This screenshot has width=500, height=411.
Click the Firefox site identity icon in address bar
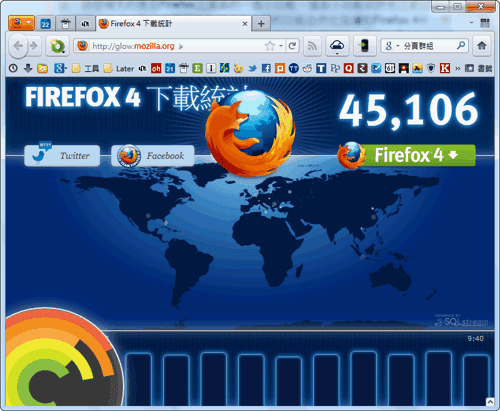pyautogui.click(x=82, y=46)
